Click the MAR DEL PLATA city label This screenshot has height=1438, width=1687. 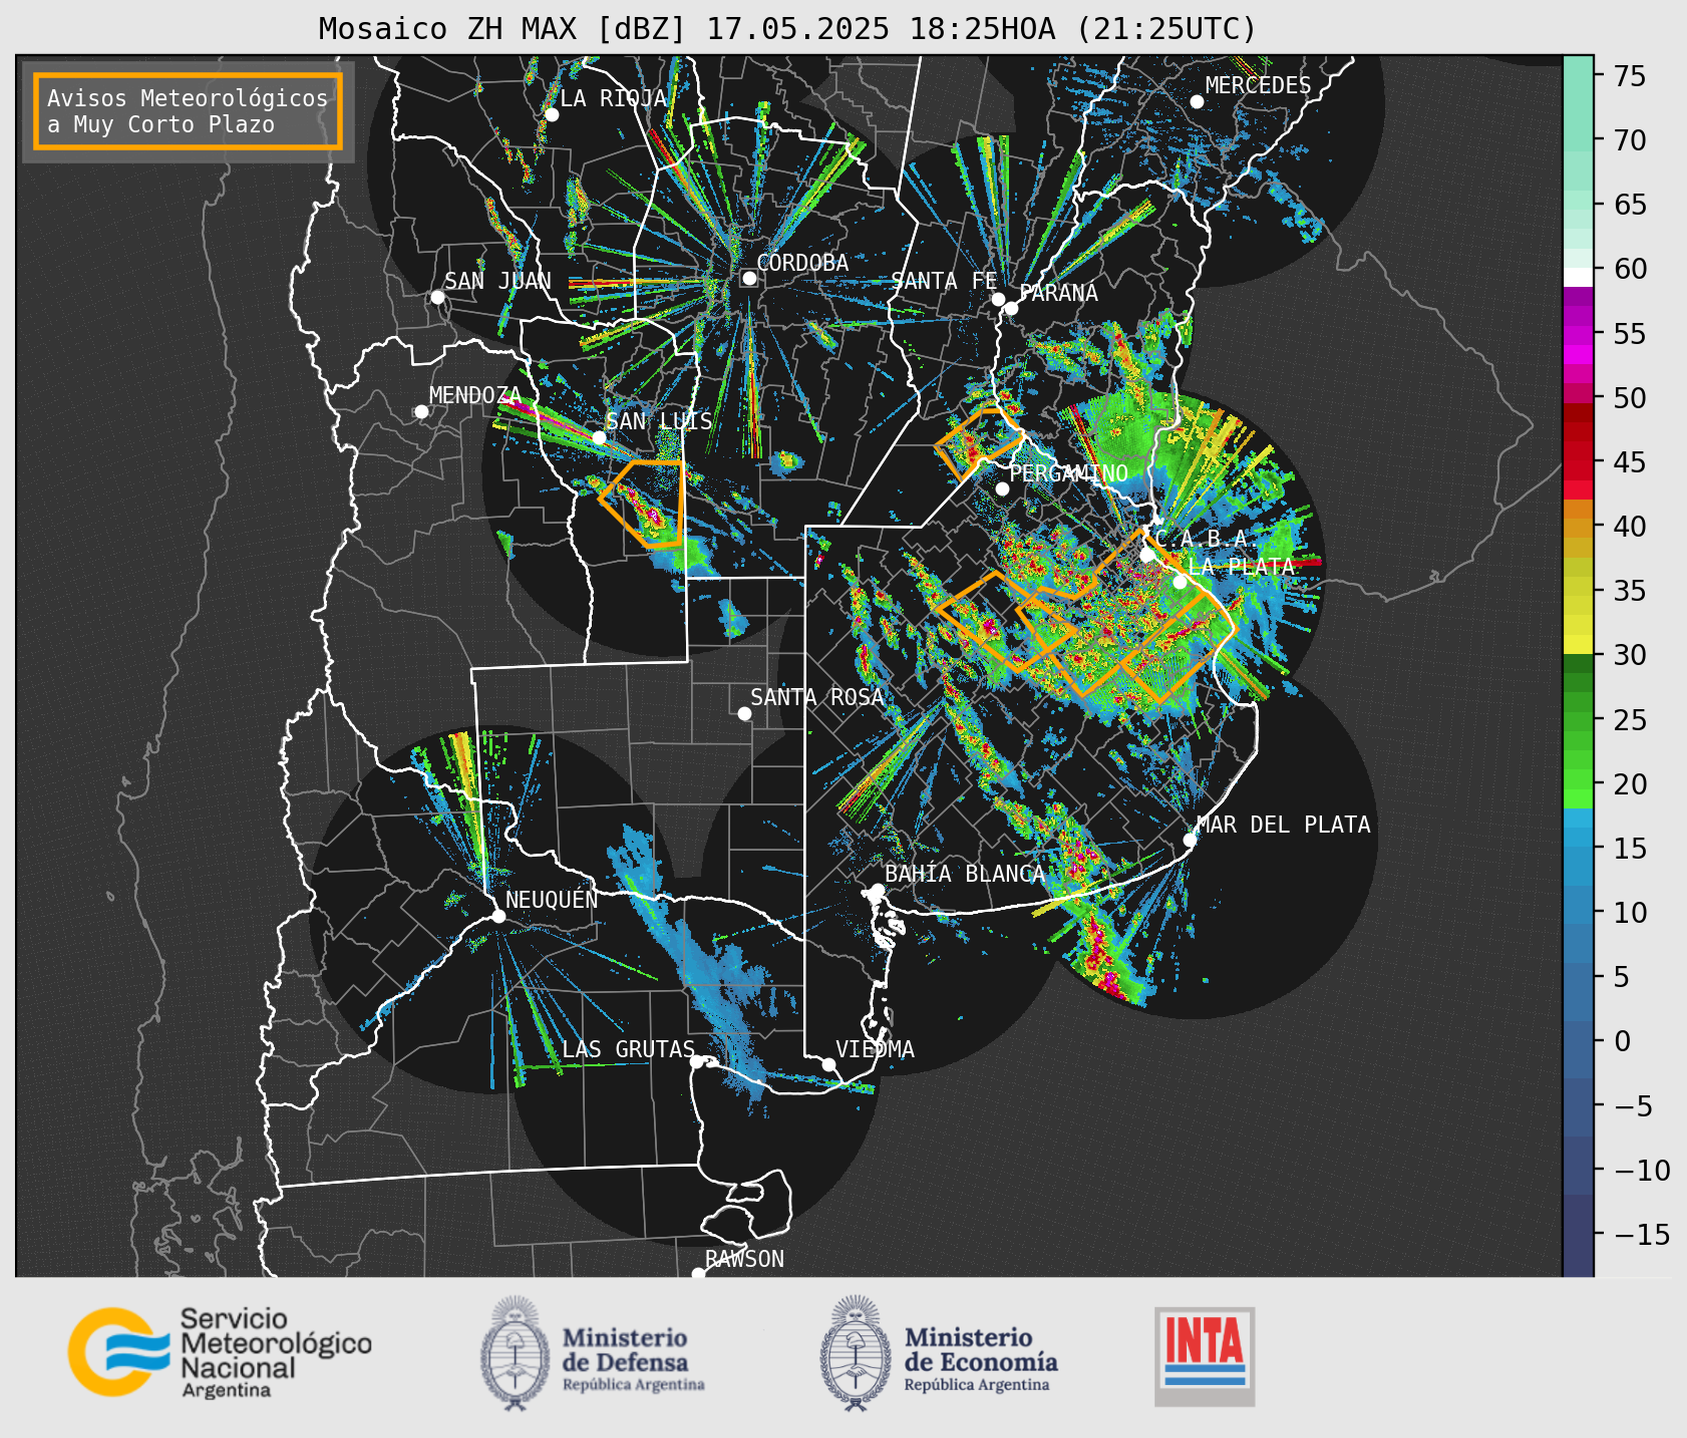pos(1283,824)
